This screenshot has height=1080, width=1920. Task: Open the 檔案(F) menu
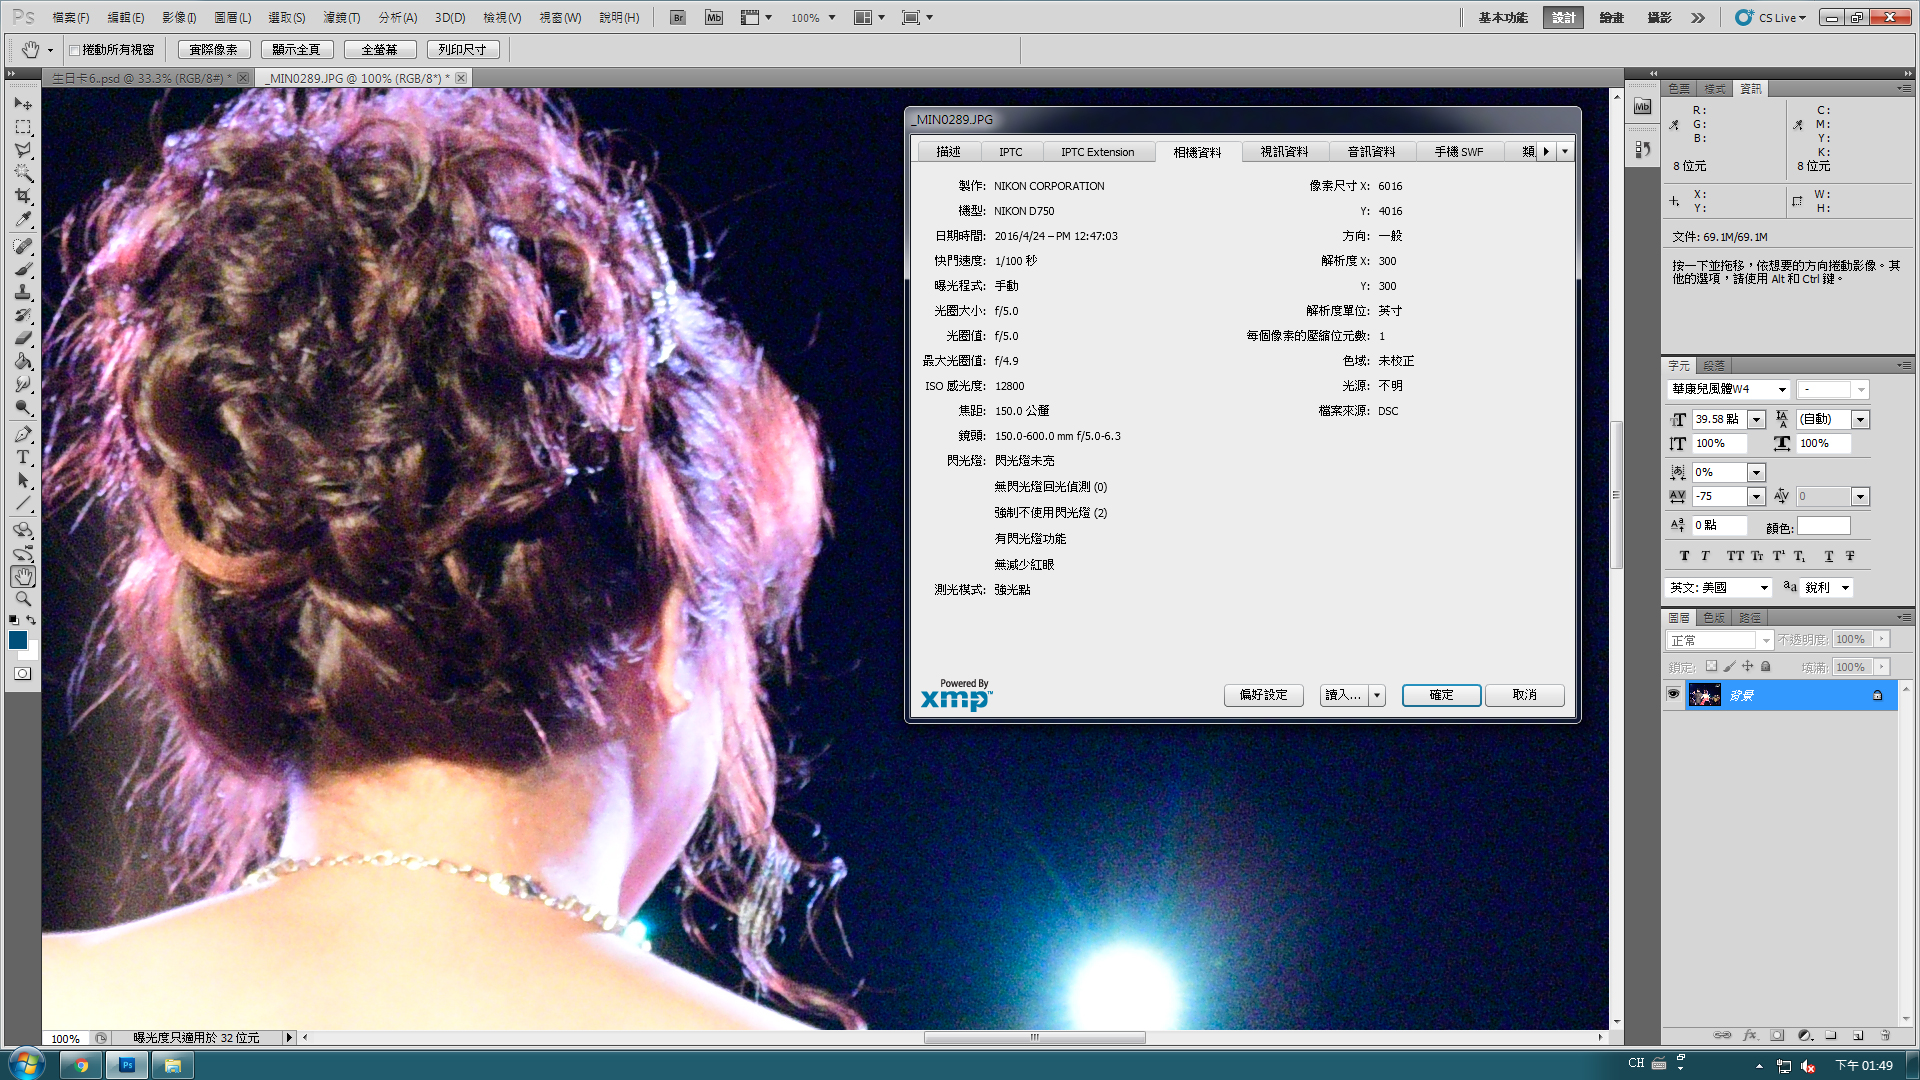[71, 17]
